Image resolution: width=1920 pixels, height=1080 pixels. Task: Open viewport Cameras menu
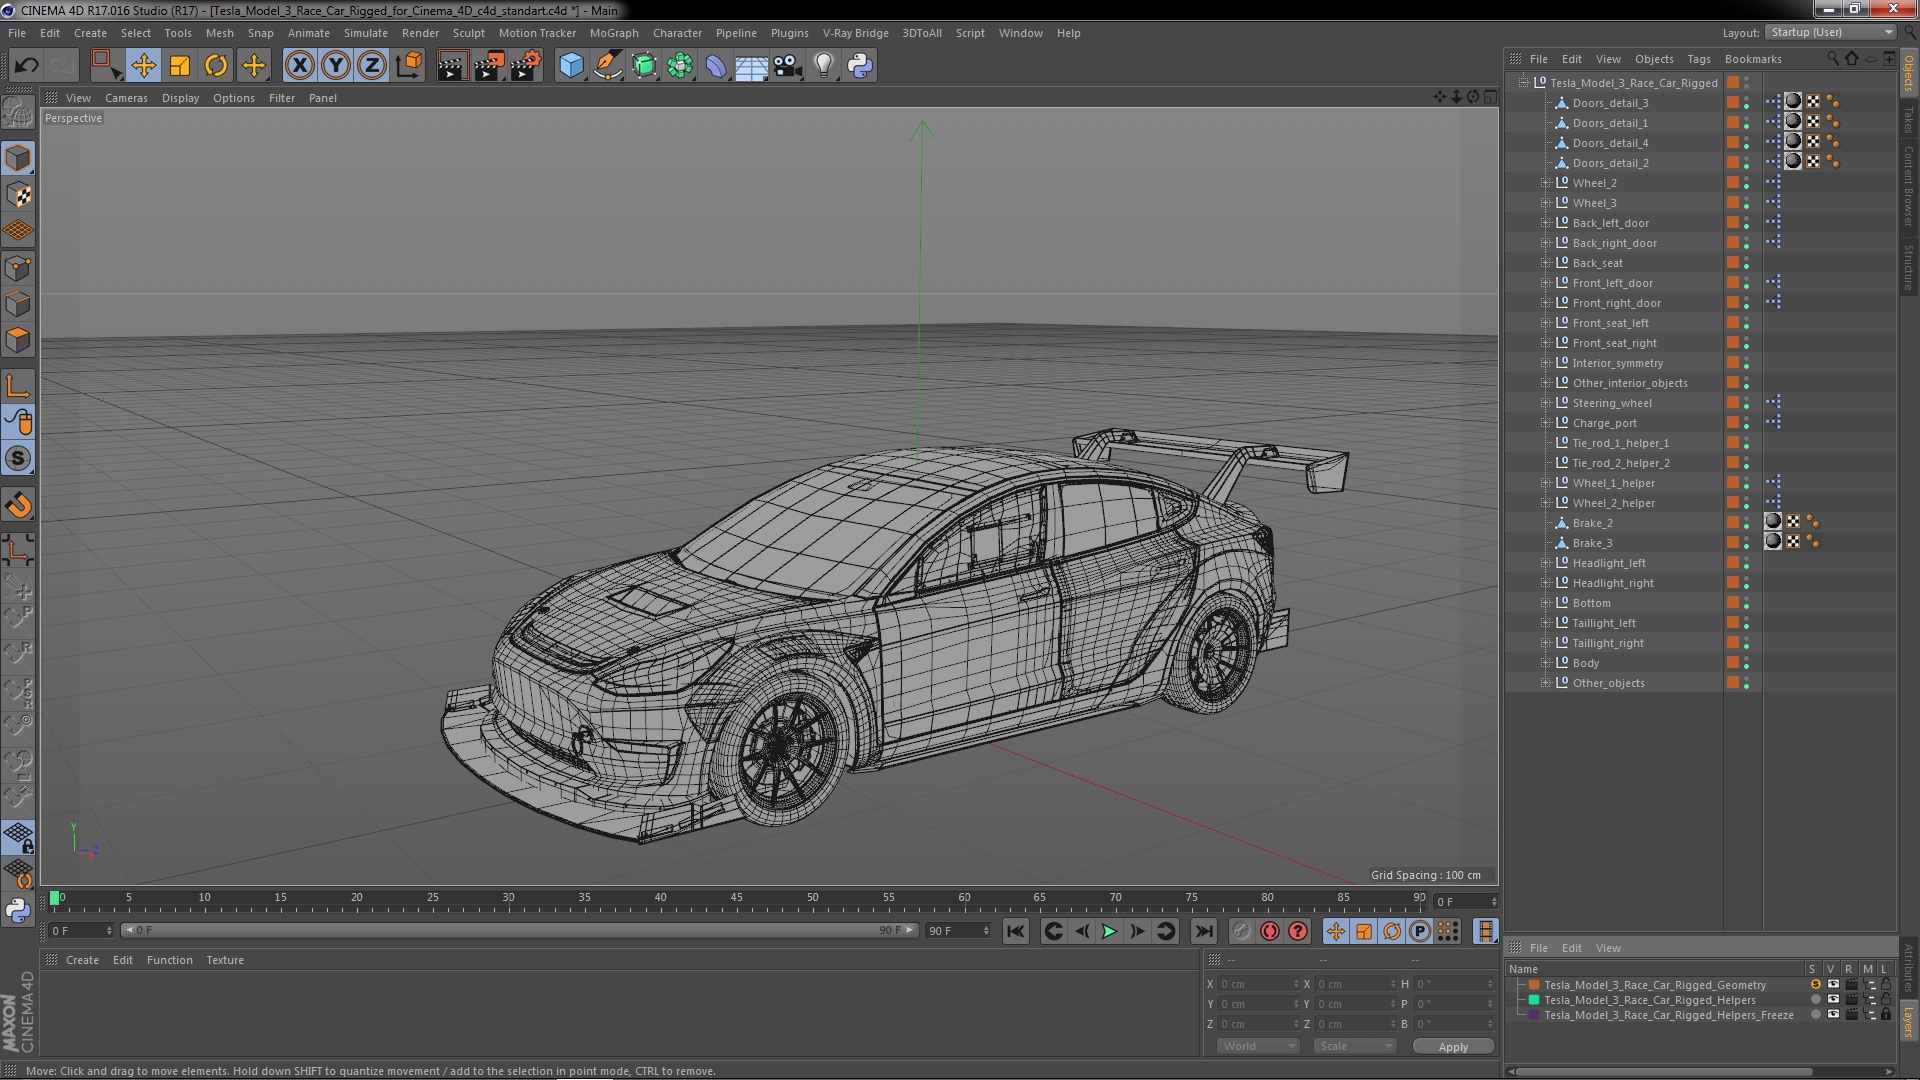(126, 98)
